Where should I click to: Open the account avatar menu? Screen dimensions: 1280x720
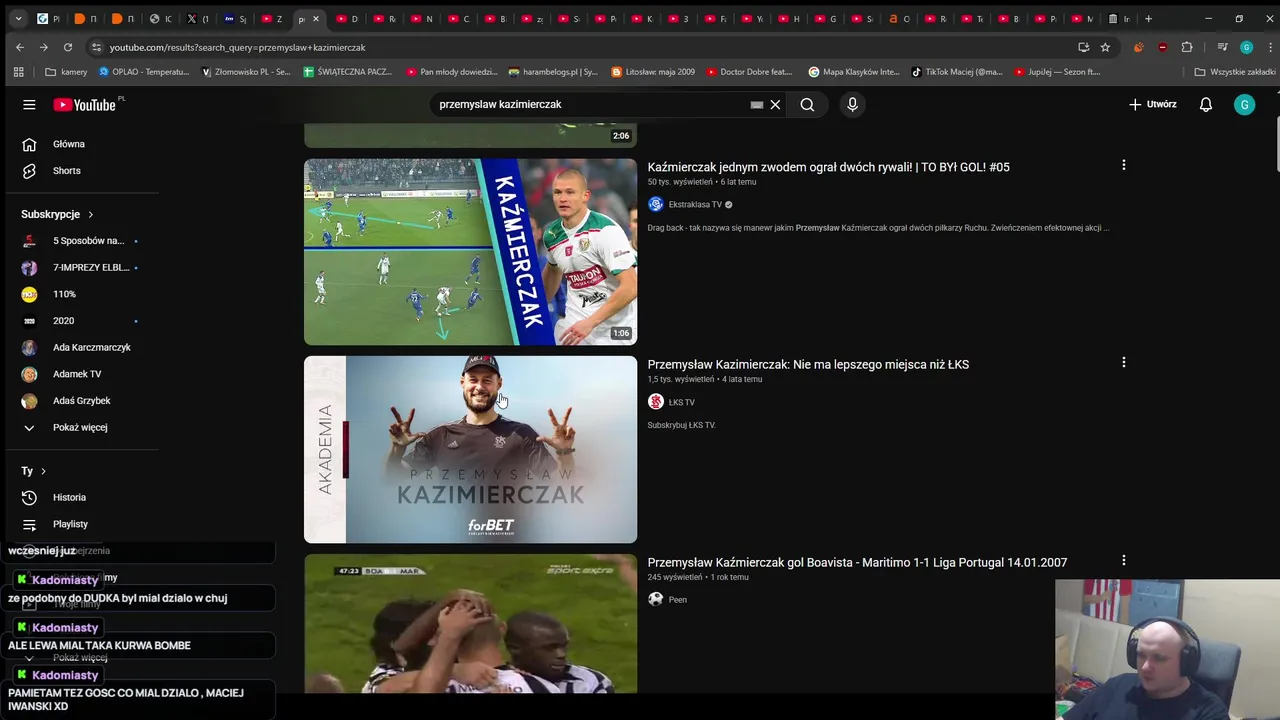1244,104
